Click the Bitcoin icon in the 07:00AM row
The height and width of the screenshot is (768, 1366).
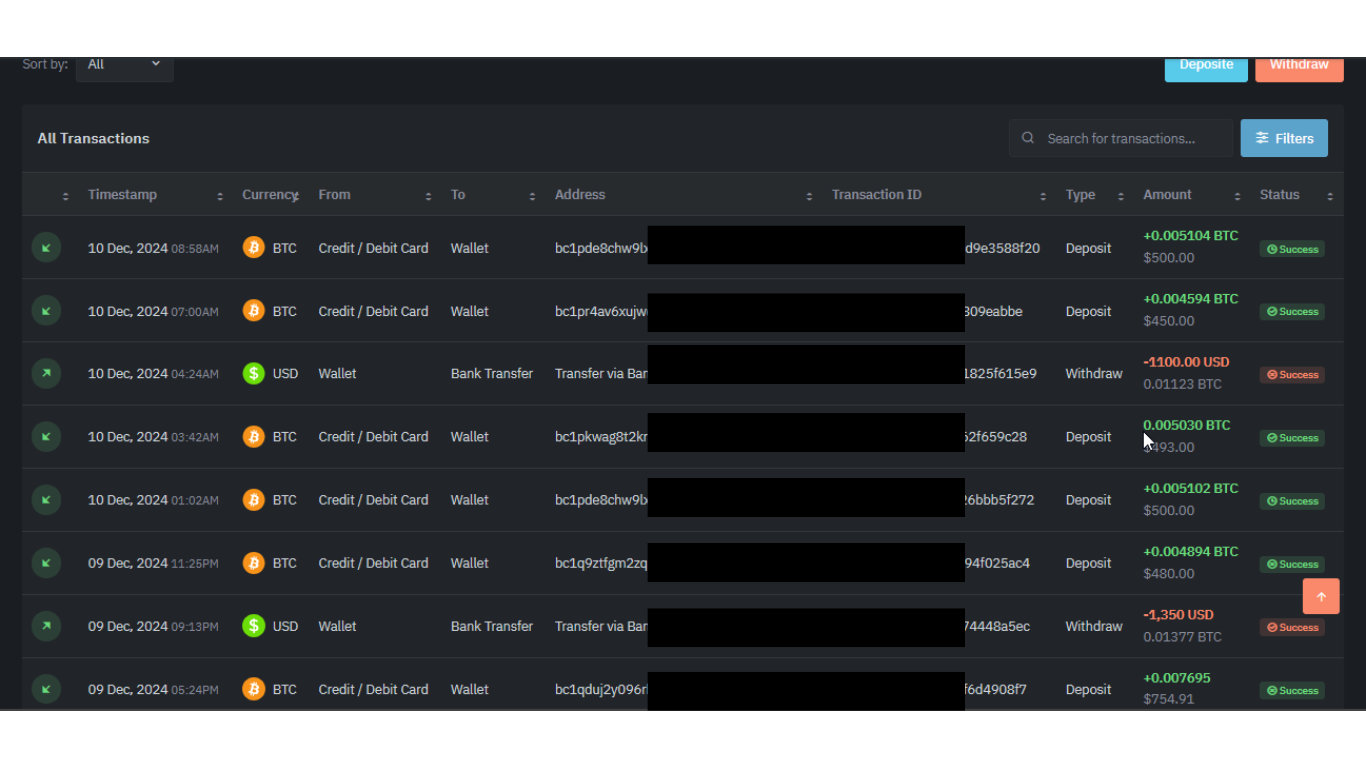click(x=254, y=311)
